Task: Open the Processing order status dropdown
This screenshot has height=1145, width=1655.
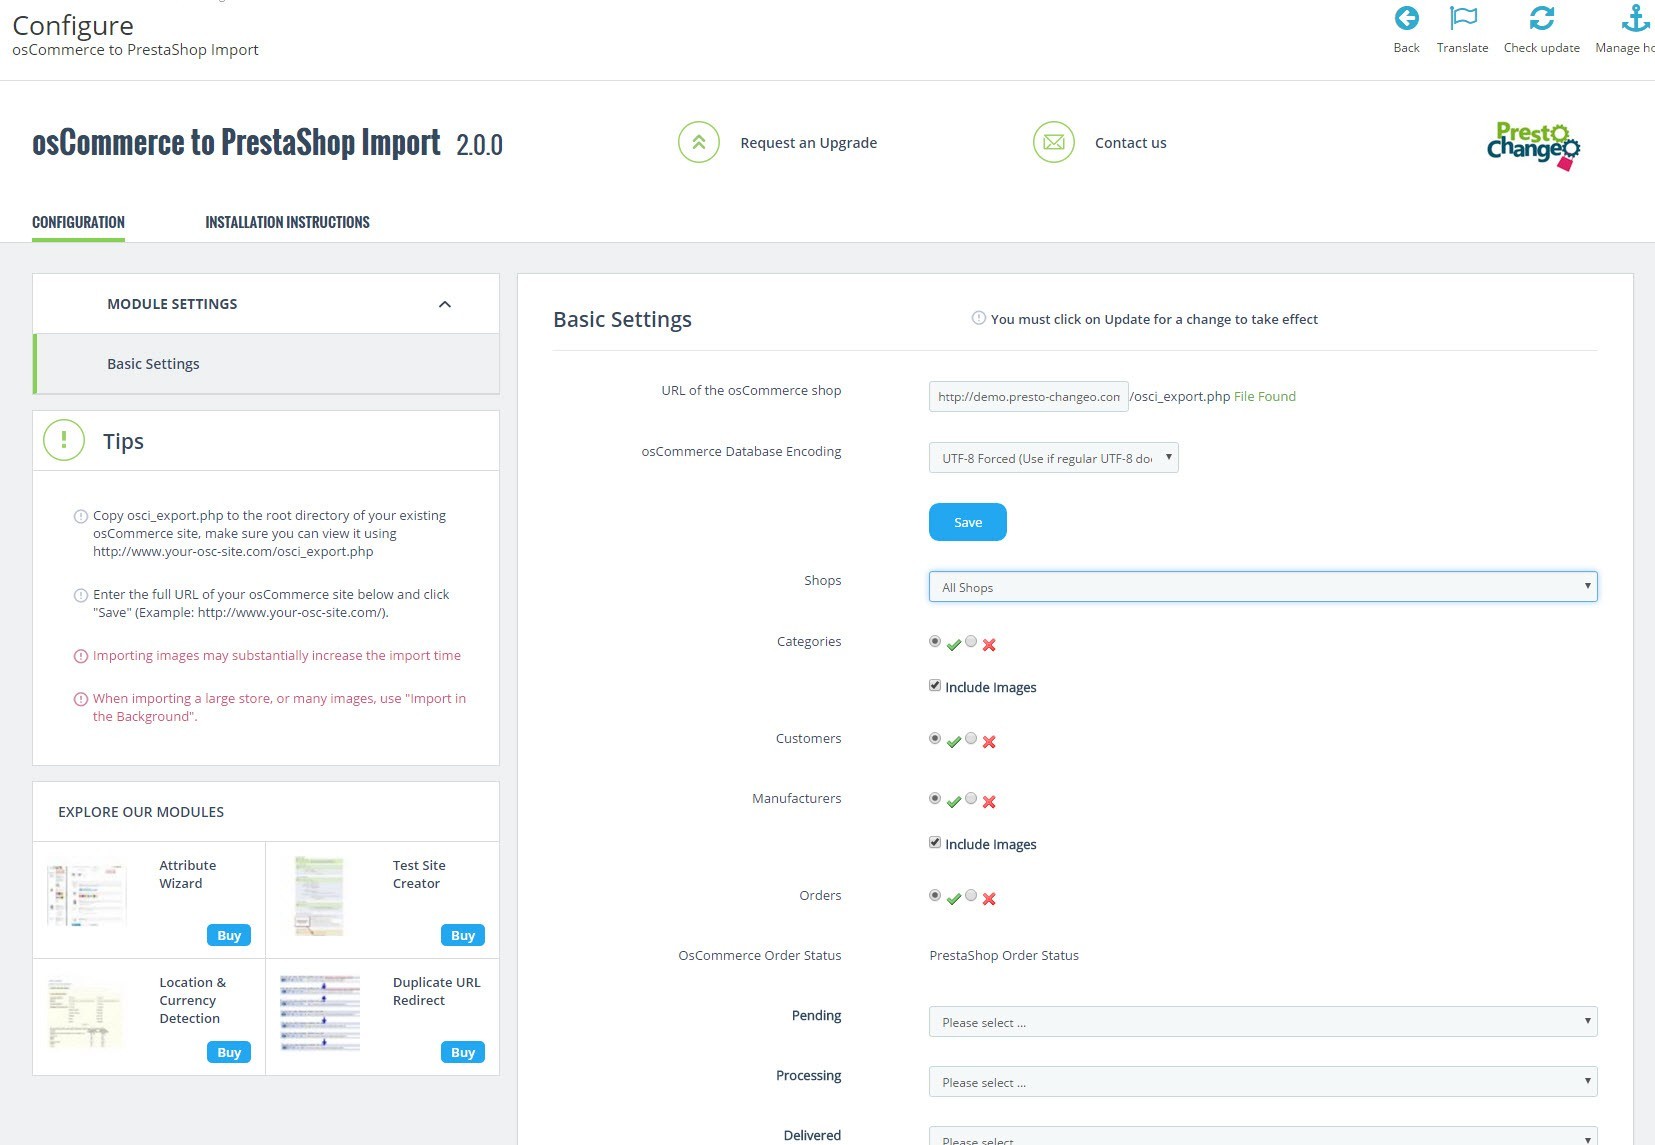Action: click(1263, 1081)
